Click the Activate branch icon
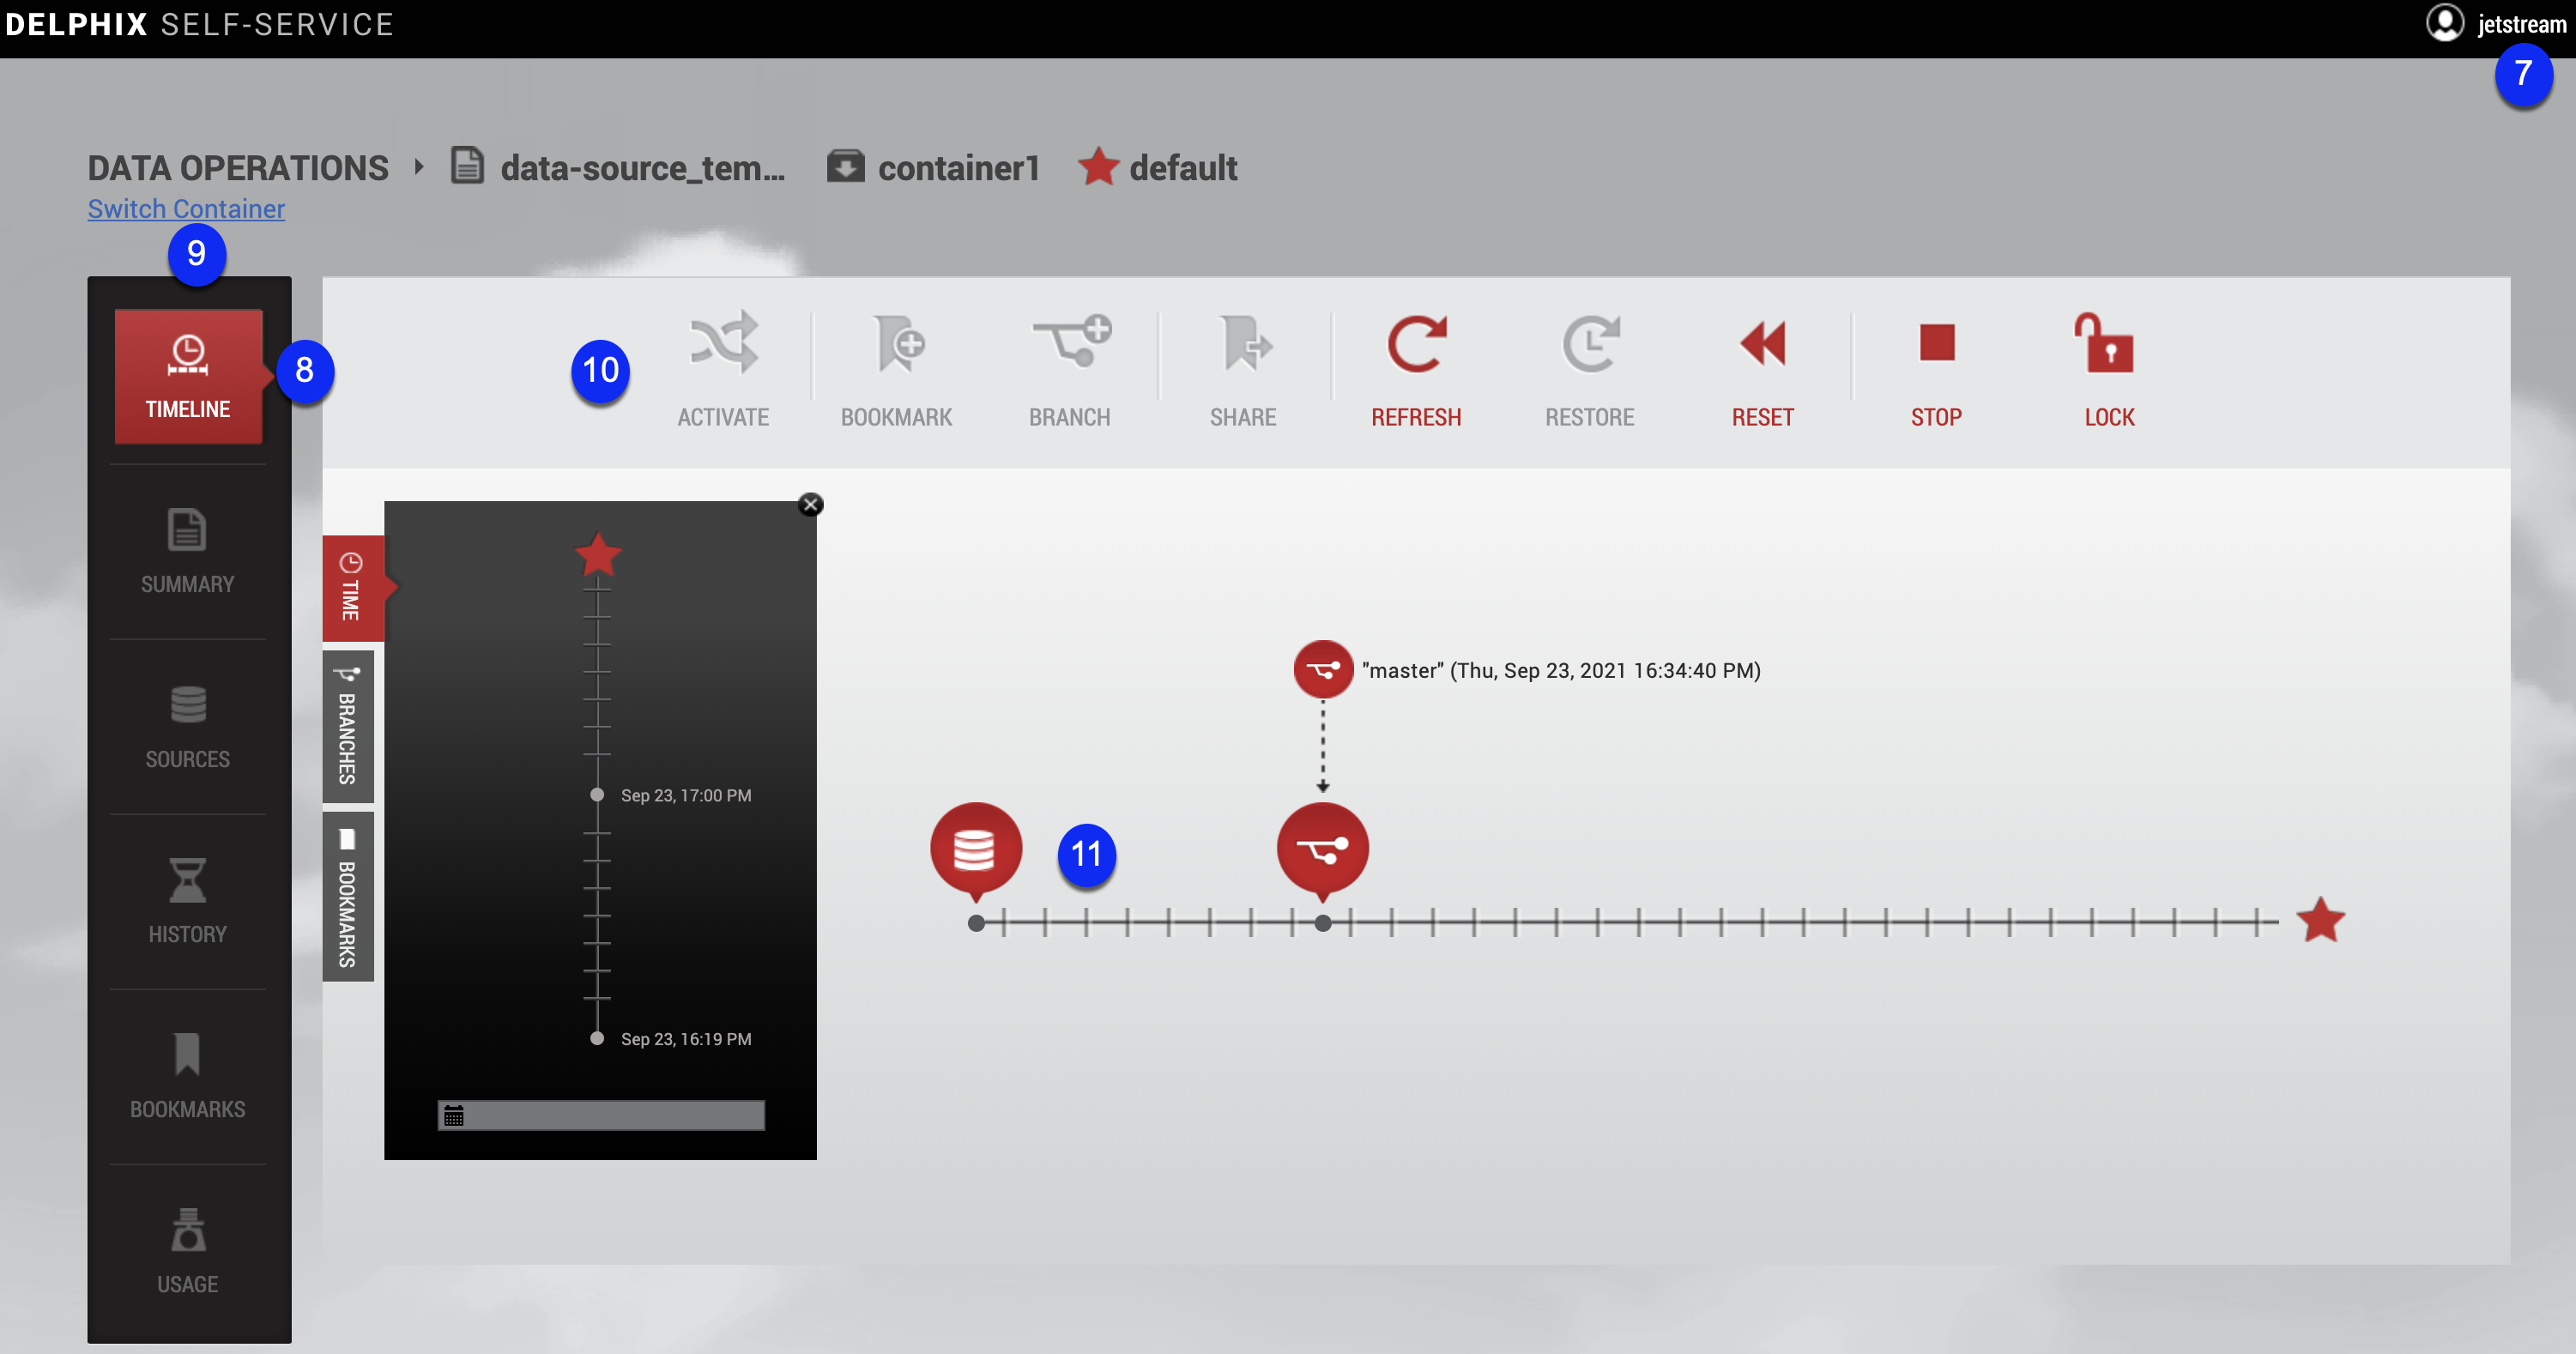2576x1354 pixels. [x=723, y=345]
